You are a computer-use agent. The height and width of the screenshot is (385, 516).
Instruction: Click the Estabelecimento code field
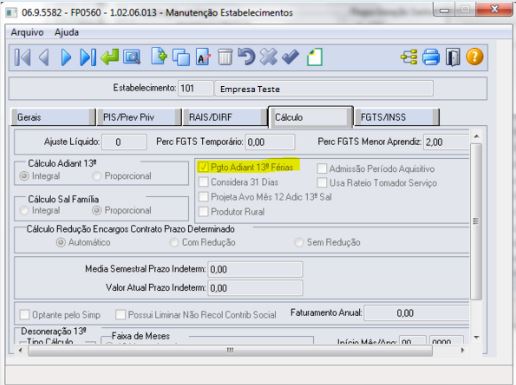click(196, 88)
